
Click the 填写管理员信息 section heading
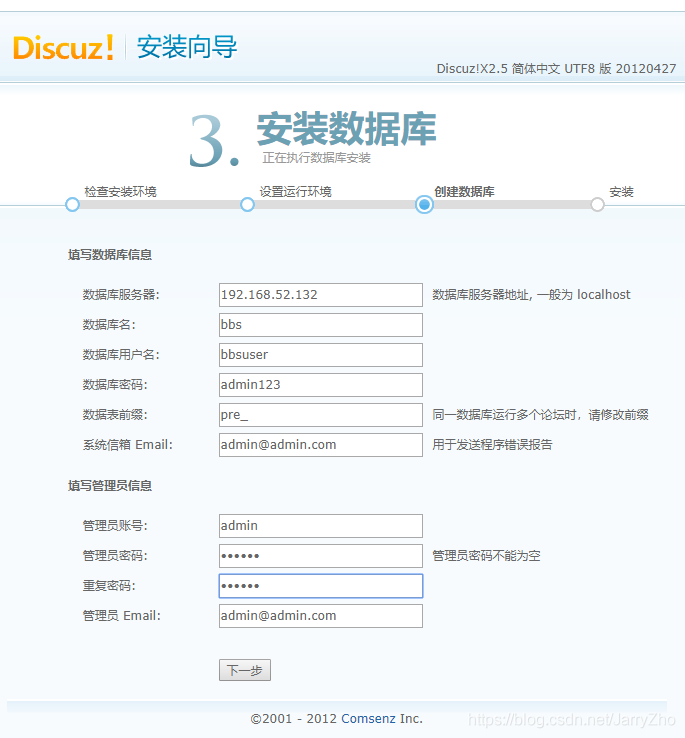click(x=110, y=485)
